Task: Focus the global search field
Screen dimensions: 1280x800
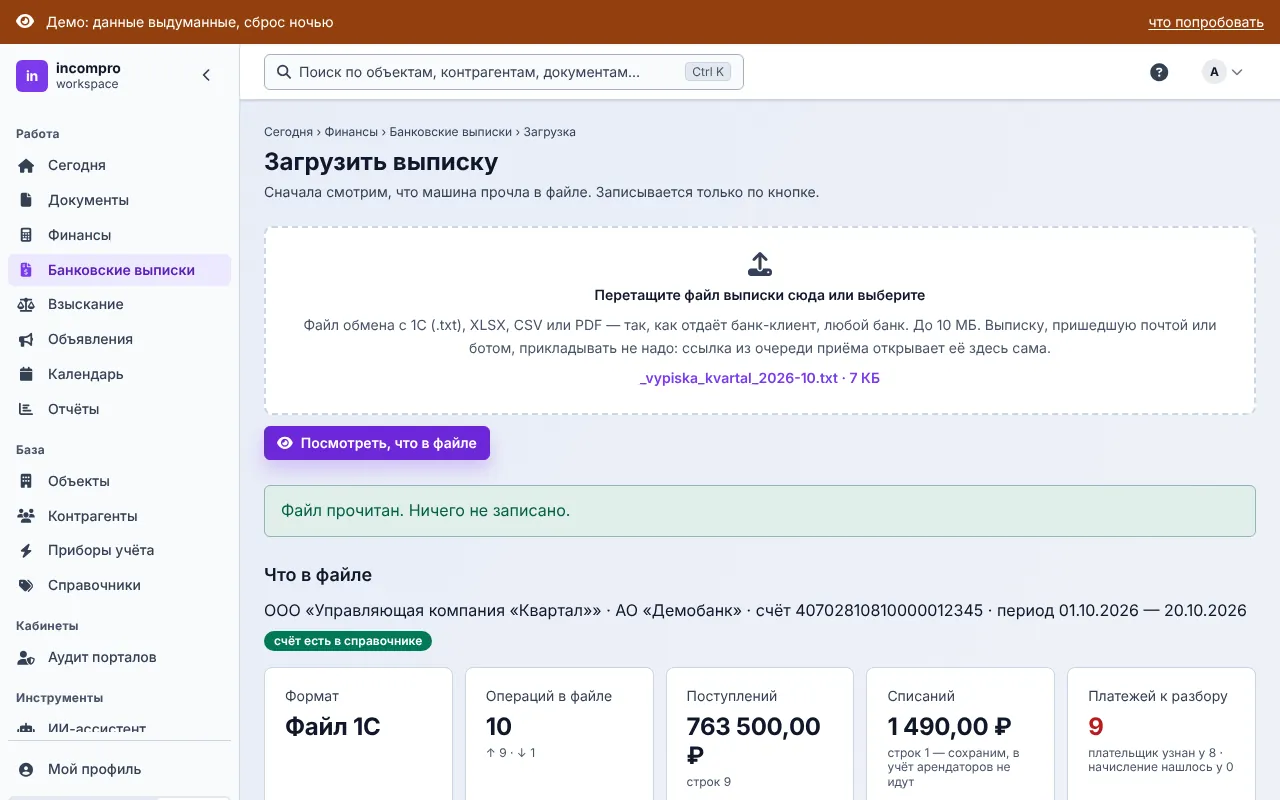Action: click(x=504, y=72)
